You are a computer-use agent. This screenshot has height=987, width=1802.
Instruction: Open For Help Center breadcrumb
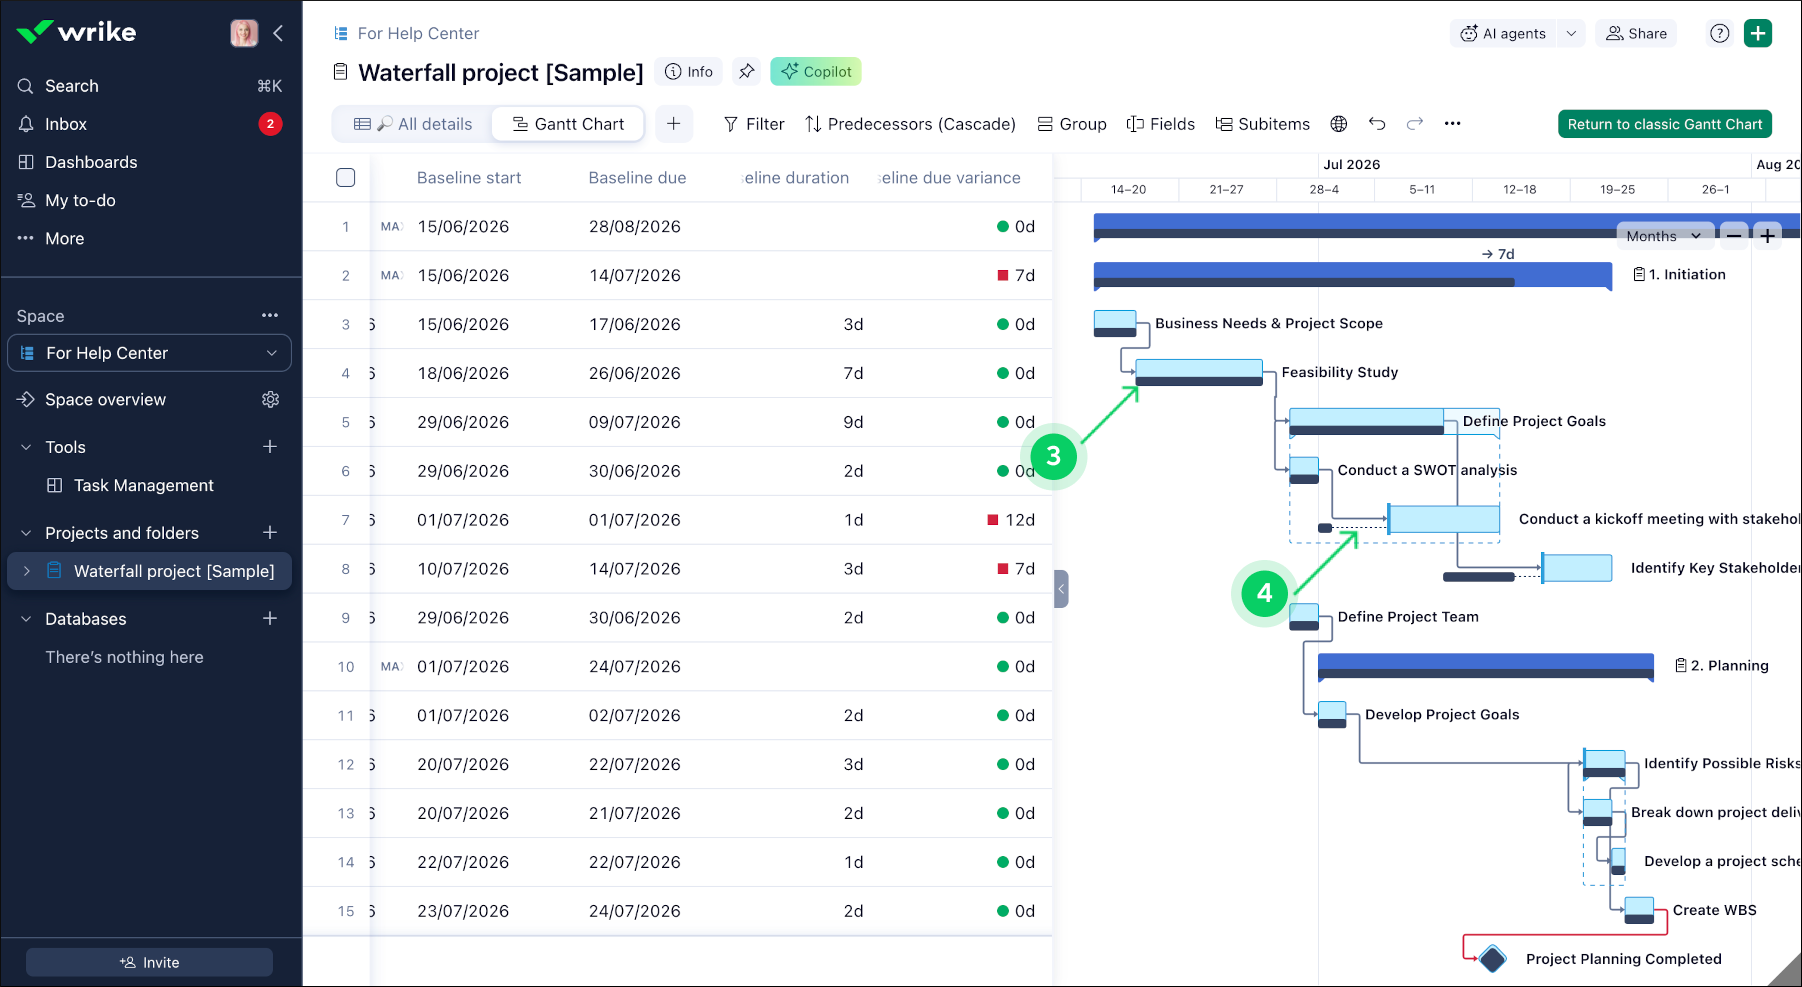point(418,33)
